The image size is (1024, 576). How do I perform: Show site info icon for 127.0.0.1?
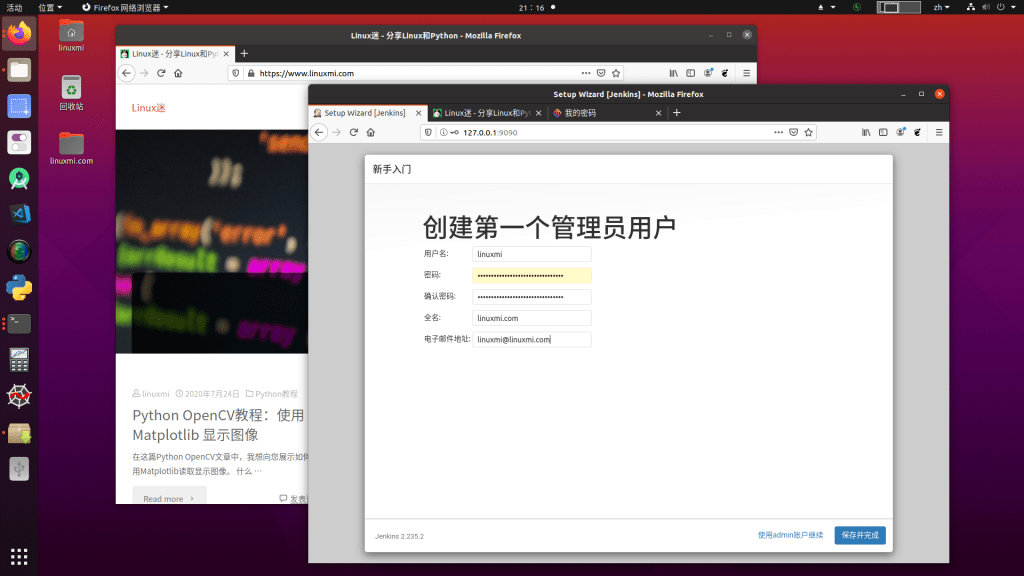pyautogui.click(x=443, y=132)
